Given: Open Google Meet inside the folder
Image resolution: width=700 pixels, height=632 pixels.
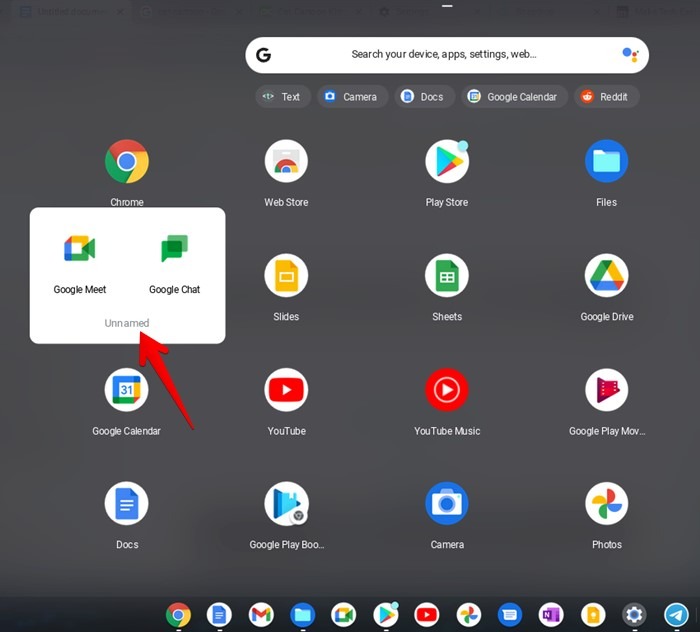Looking at the screenshot, I should (x=79, y=248).
